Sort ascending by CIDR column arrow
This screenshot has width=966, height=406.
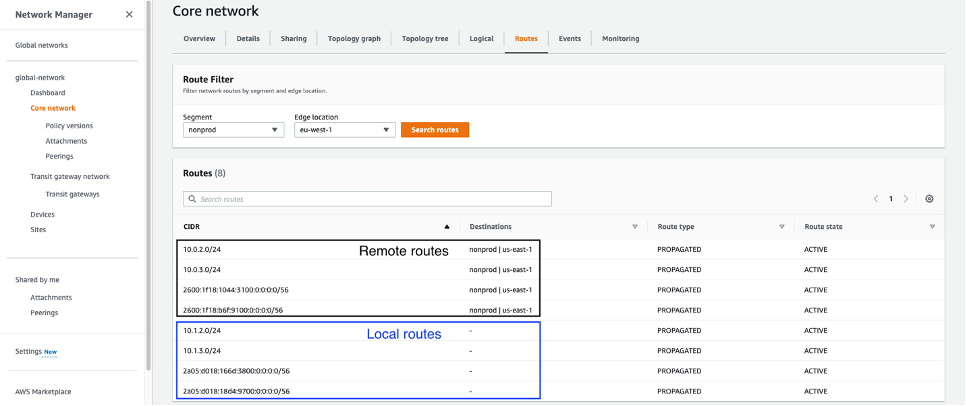pos(447,227)
